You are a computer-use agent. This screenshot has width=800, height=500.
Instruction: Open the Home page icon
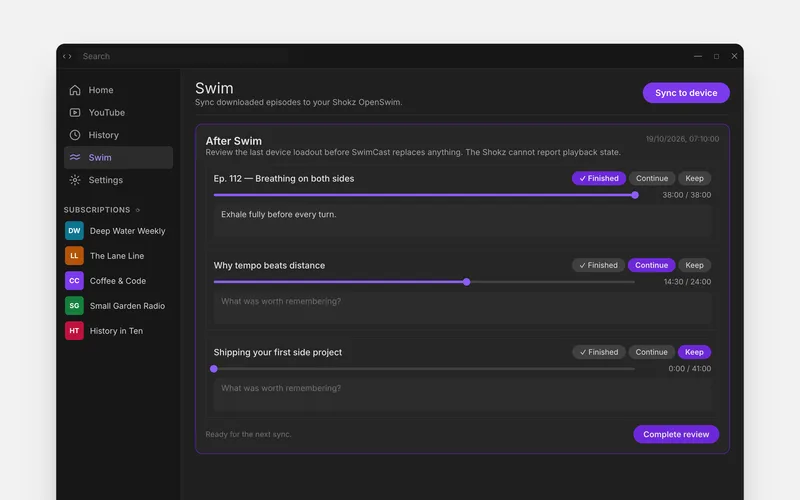click(75, 90)
